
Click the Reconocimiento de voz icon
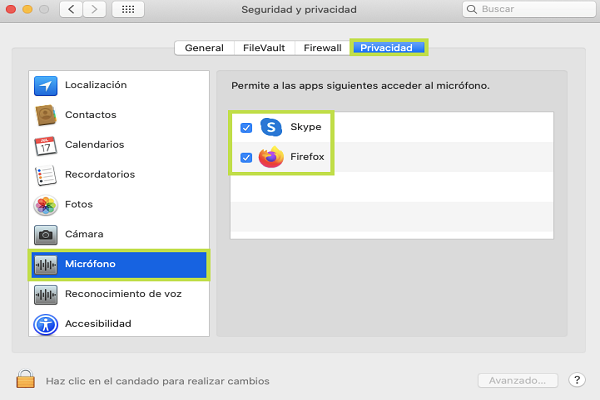coord(46,295)
